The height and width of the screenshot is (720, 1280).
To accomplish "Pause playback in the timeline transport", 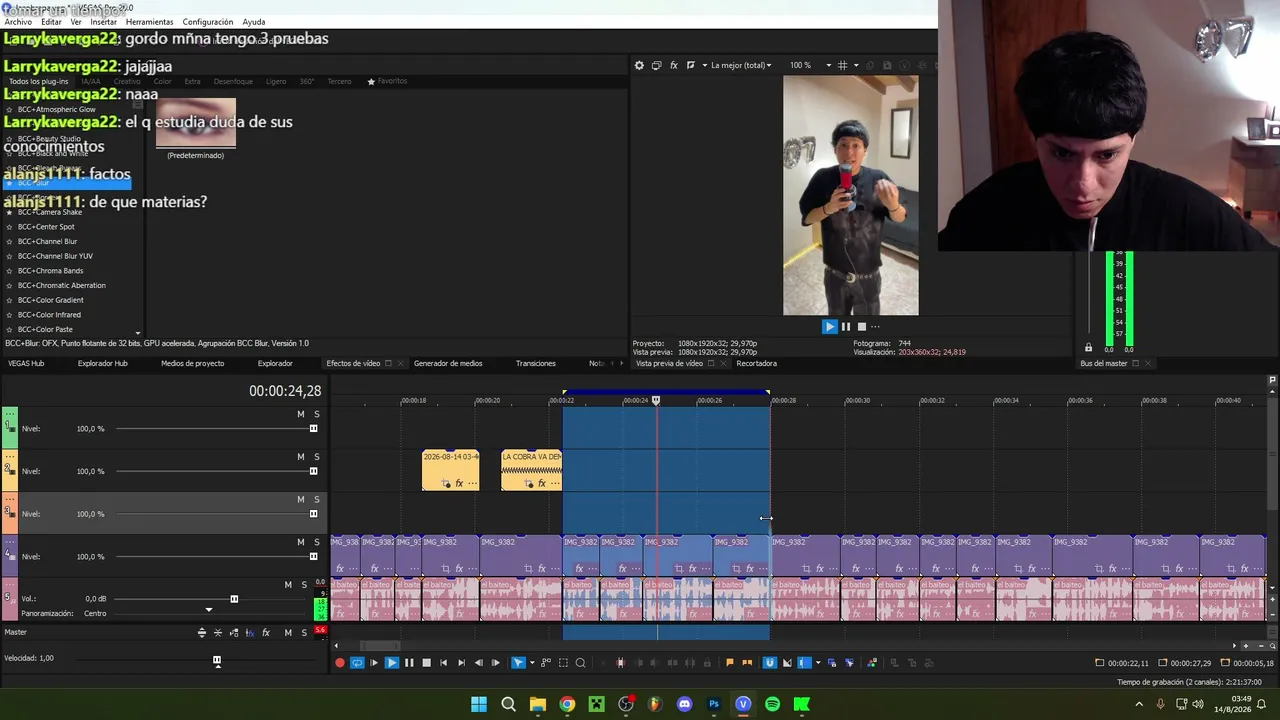I will coord(409,662).
